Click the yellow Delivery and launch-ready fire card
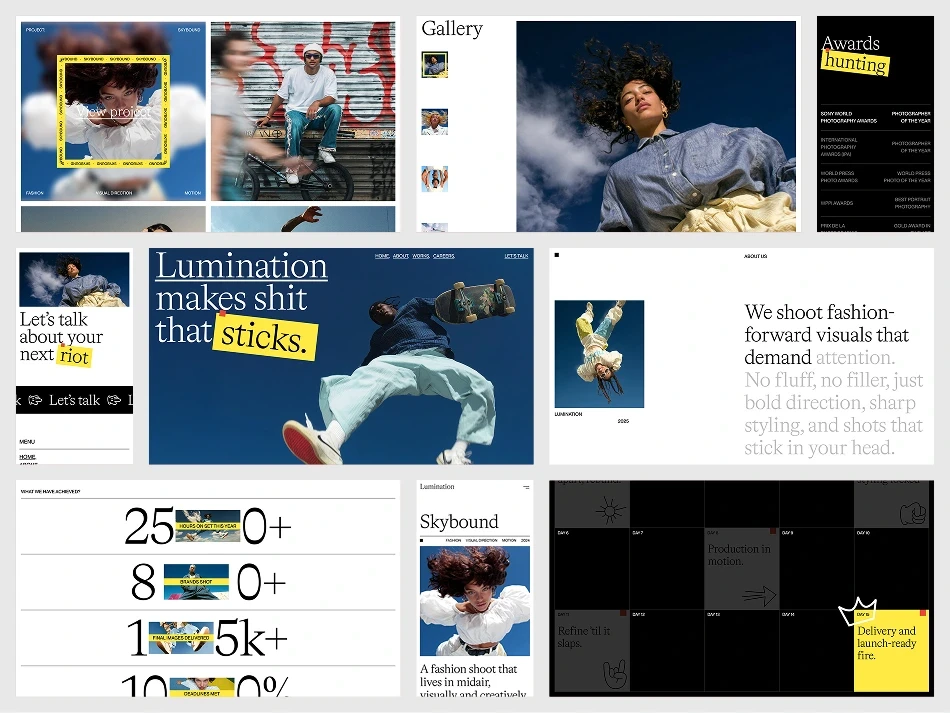This screenshot has width=950, height=713. point(891,650)
